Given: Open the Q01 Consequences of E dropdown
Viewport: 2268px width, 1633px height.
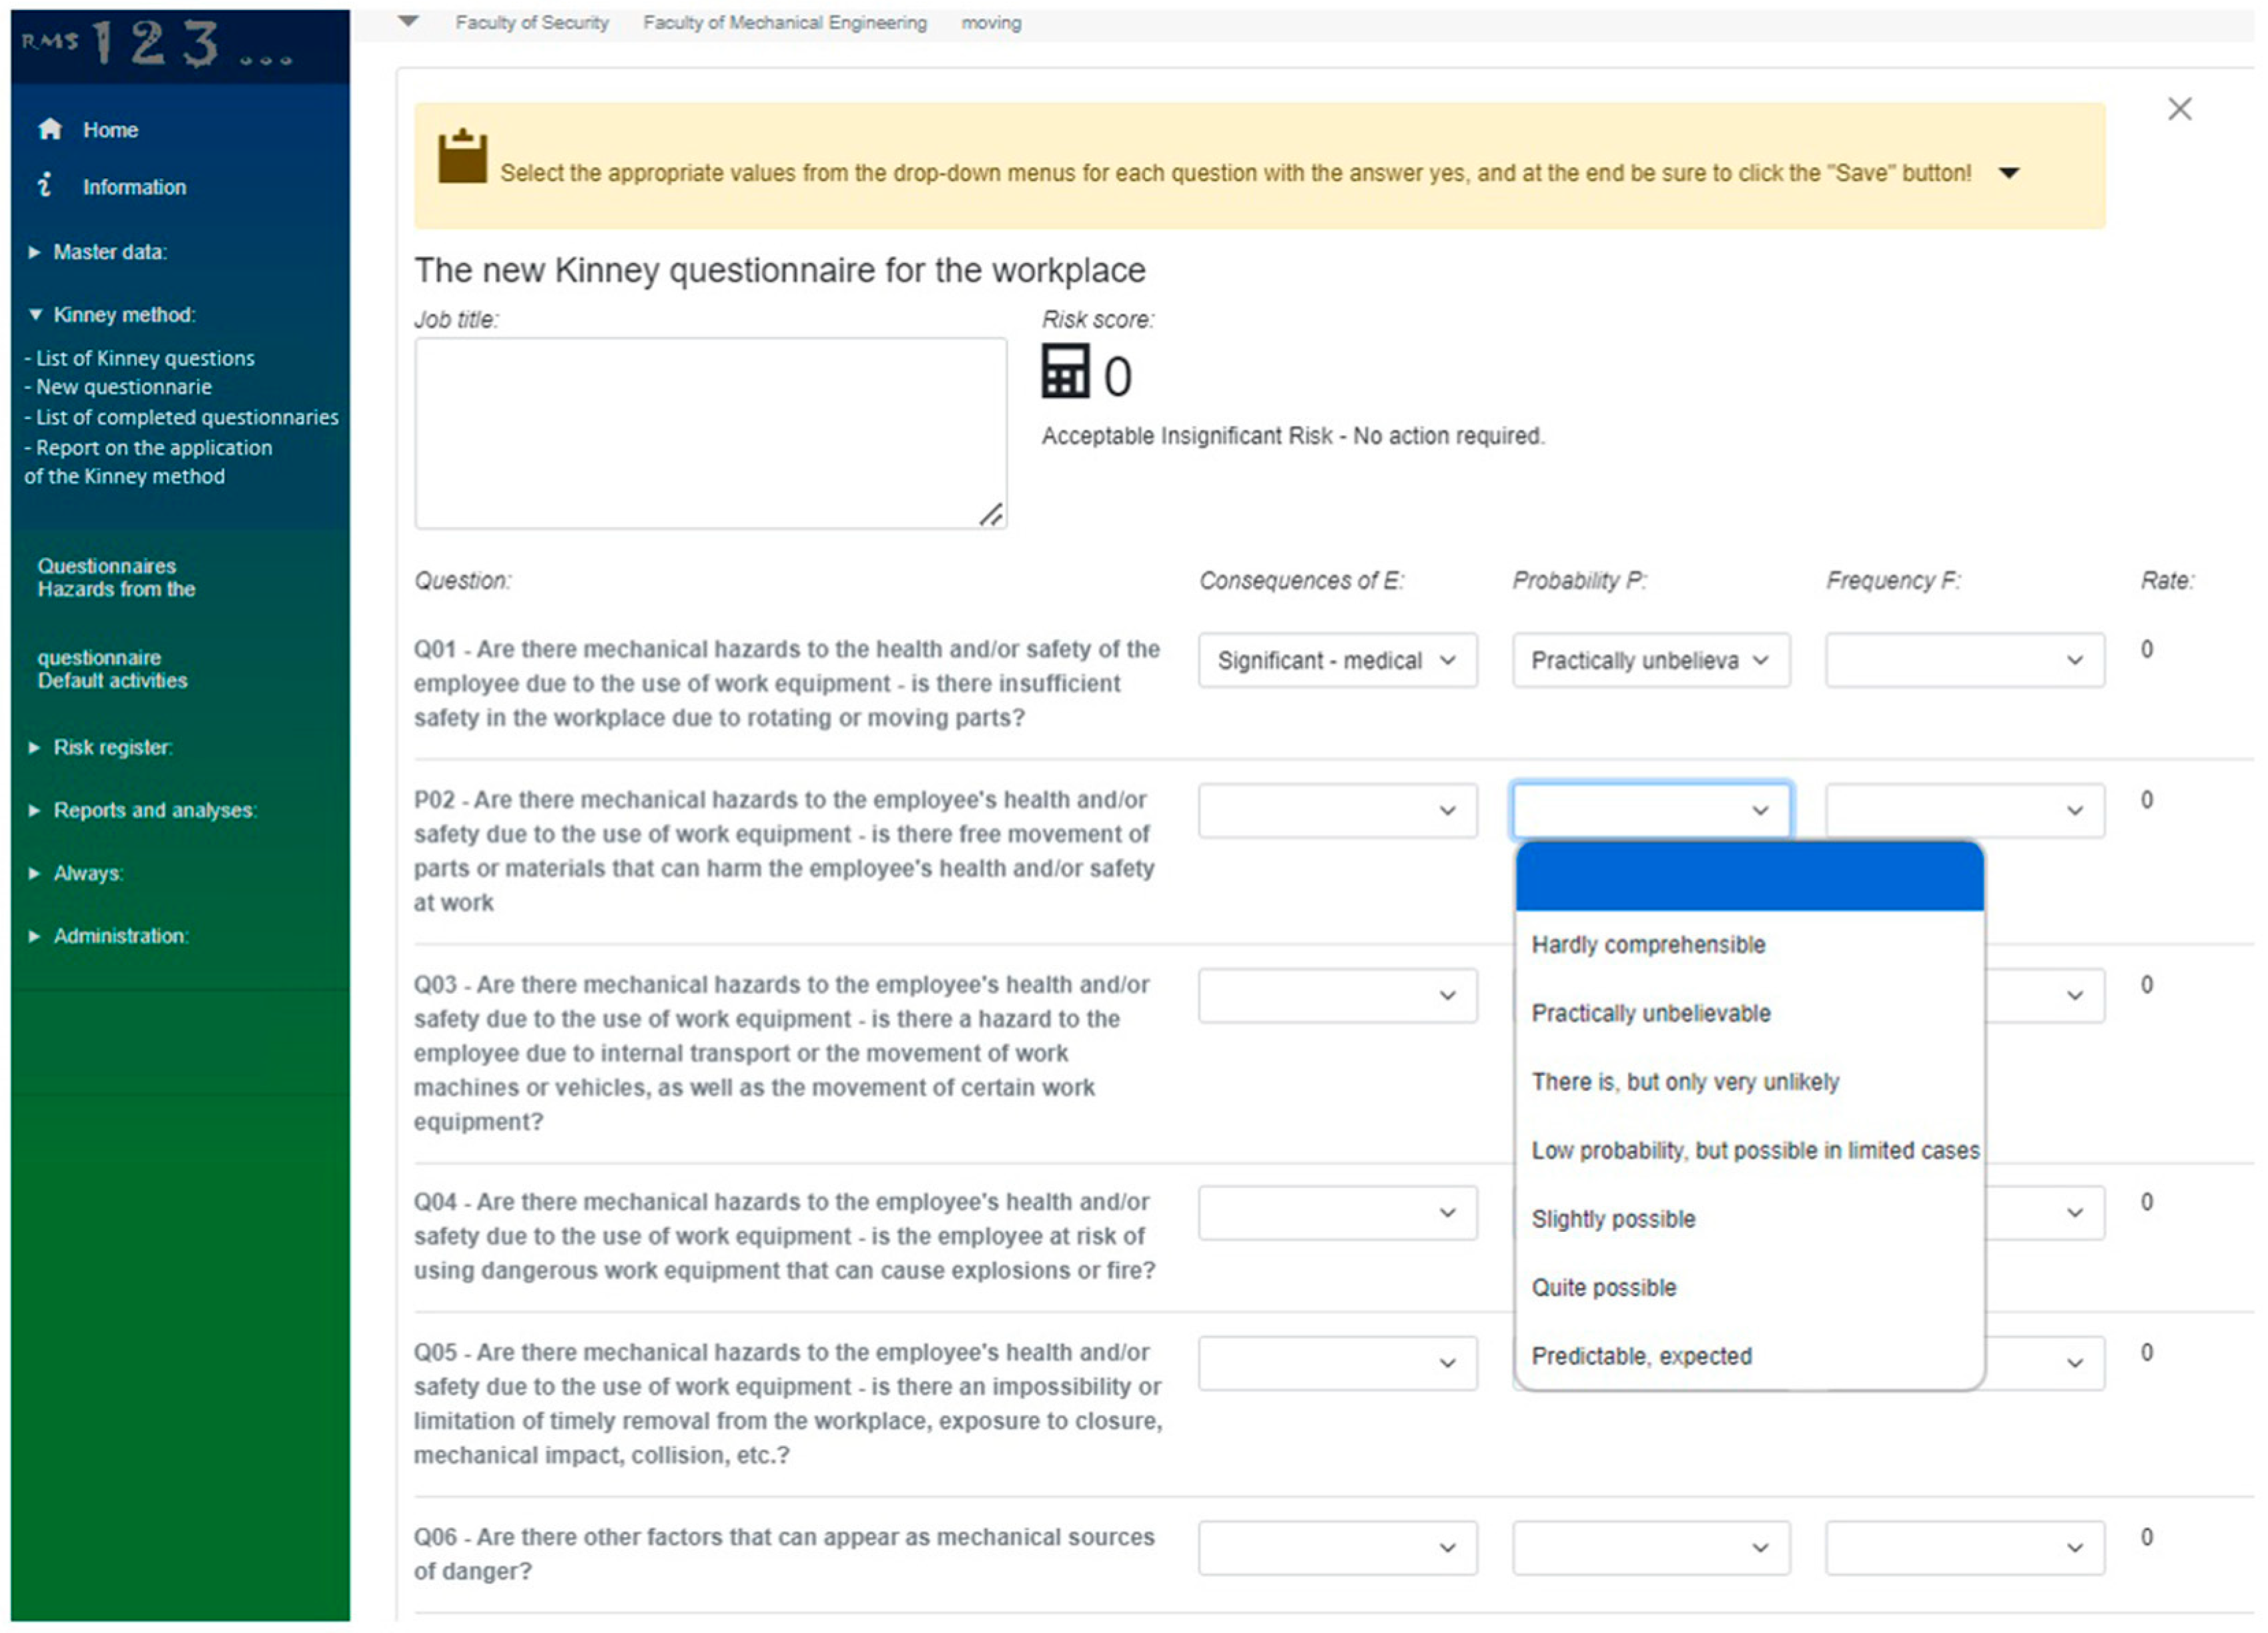Looking at the screenshot, I should click(x=1337, y=660).
